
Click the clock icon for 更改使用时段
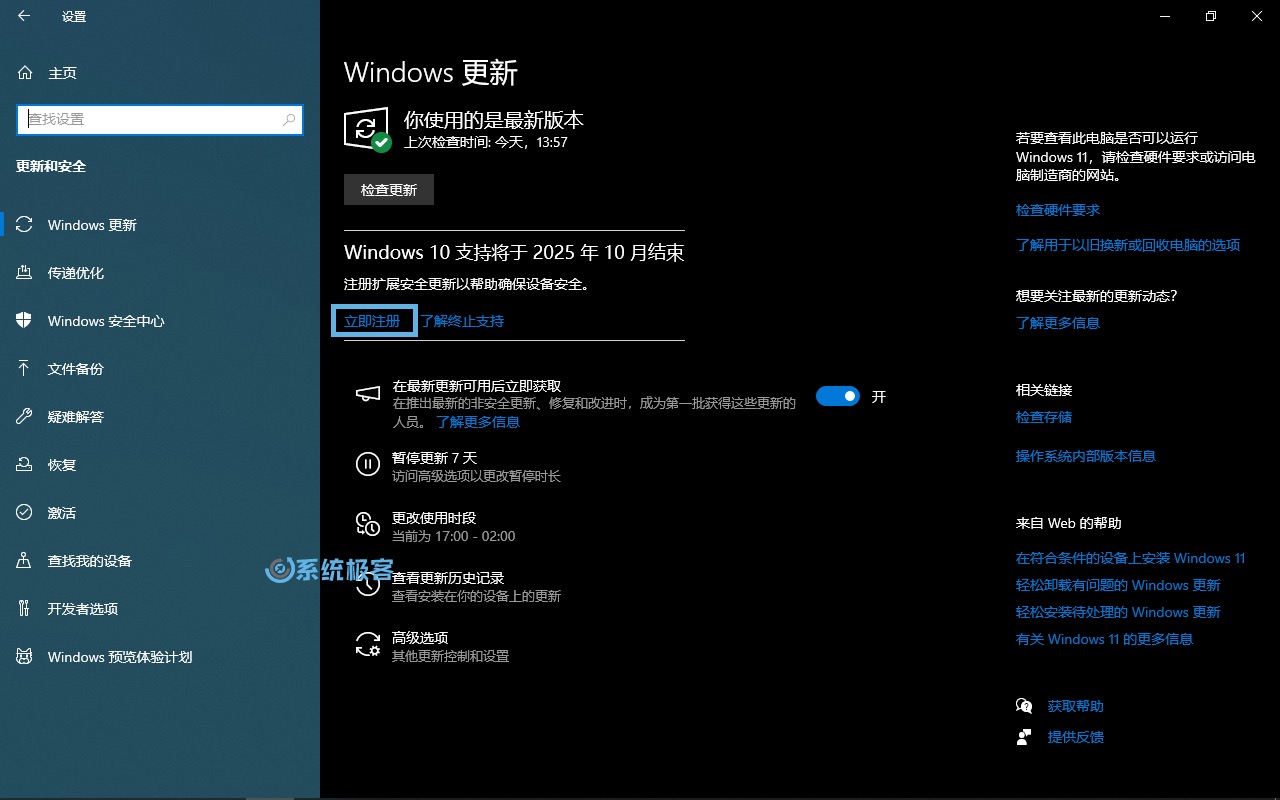click(x=368, y=524)
